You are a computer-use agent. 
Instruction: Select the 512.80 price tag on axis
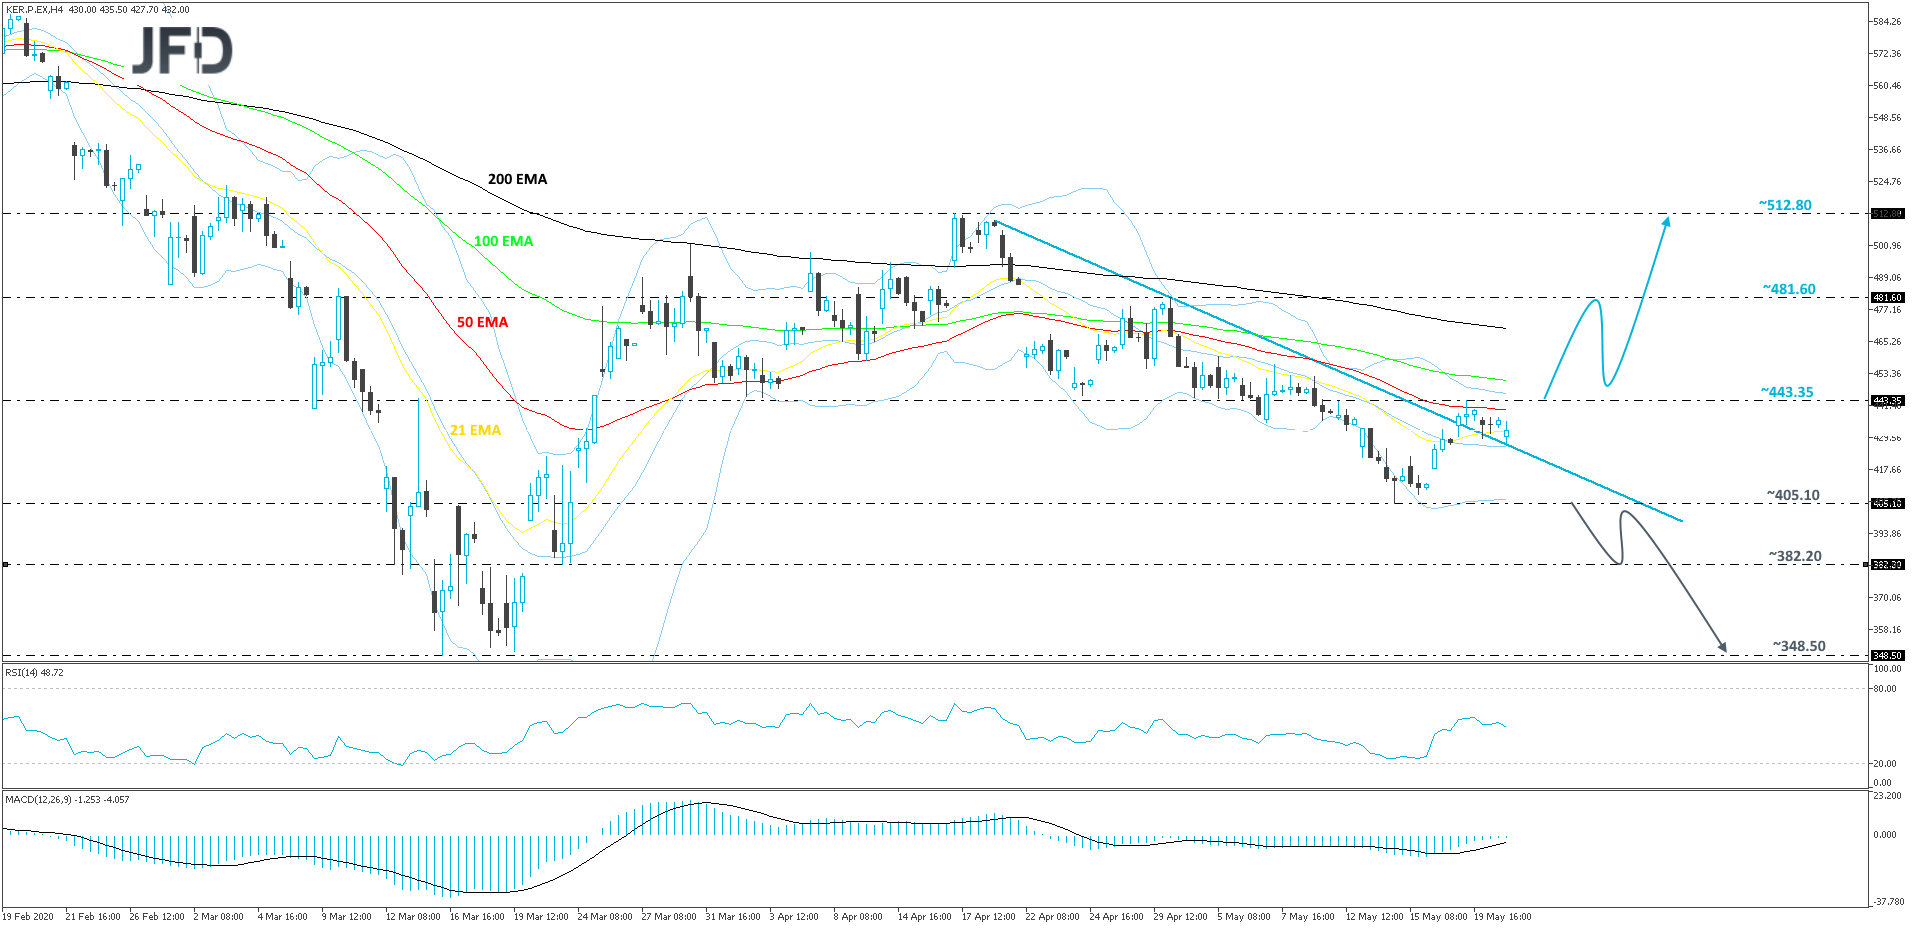(x=1886, y=213)
